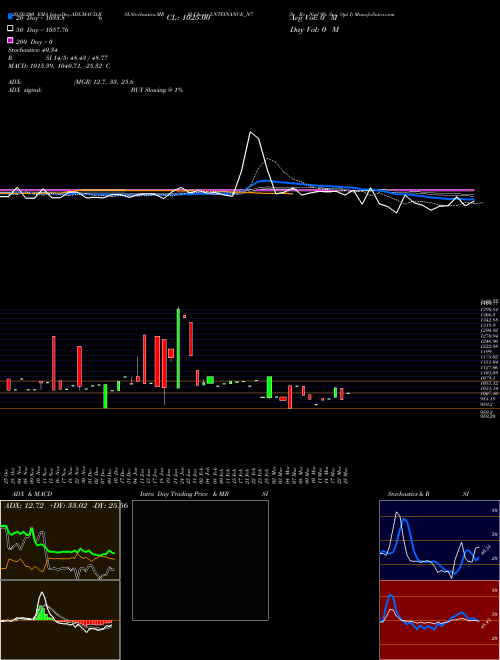Click the 'Avg Vol: 0 M' label
500x660 pixels.
[x=314, y=18]
